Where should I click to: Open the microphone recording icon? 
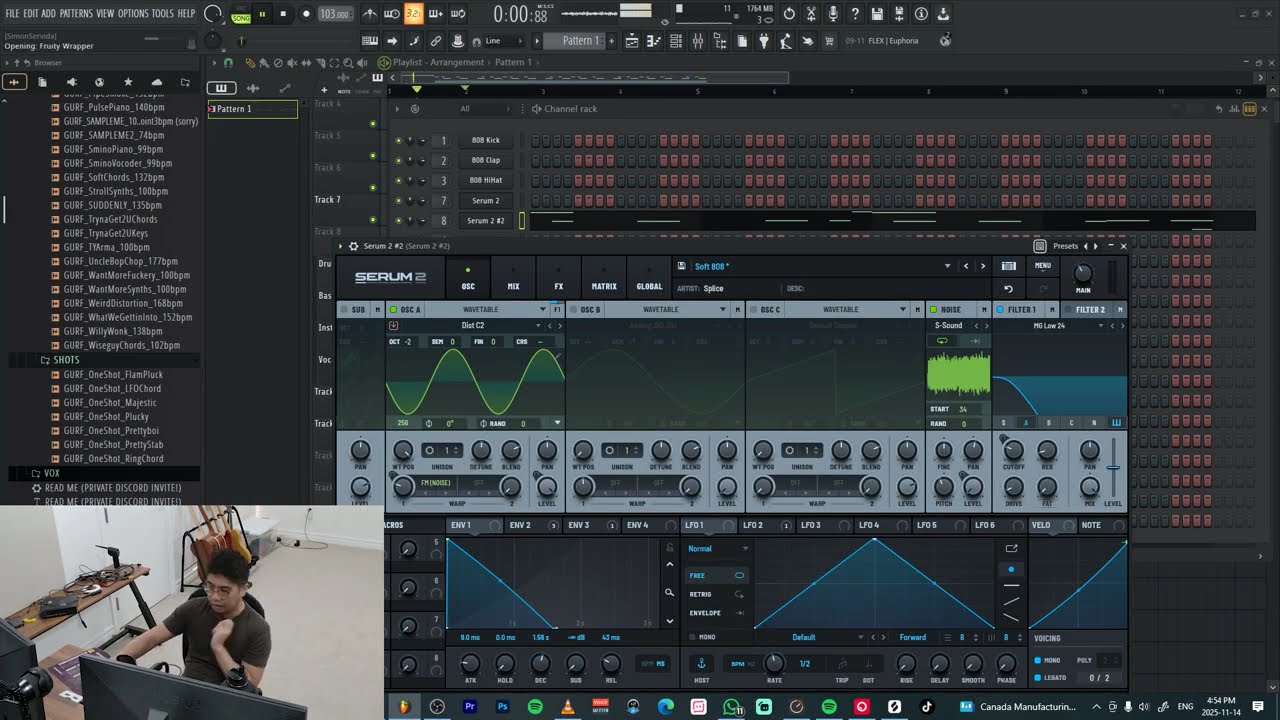click(x=833, y=14)
